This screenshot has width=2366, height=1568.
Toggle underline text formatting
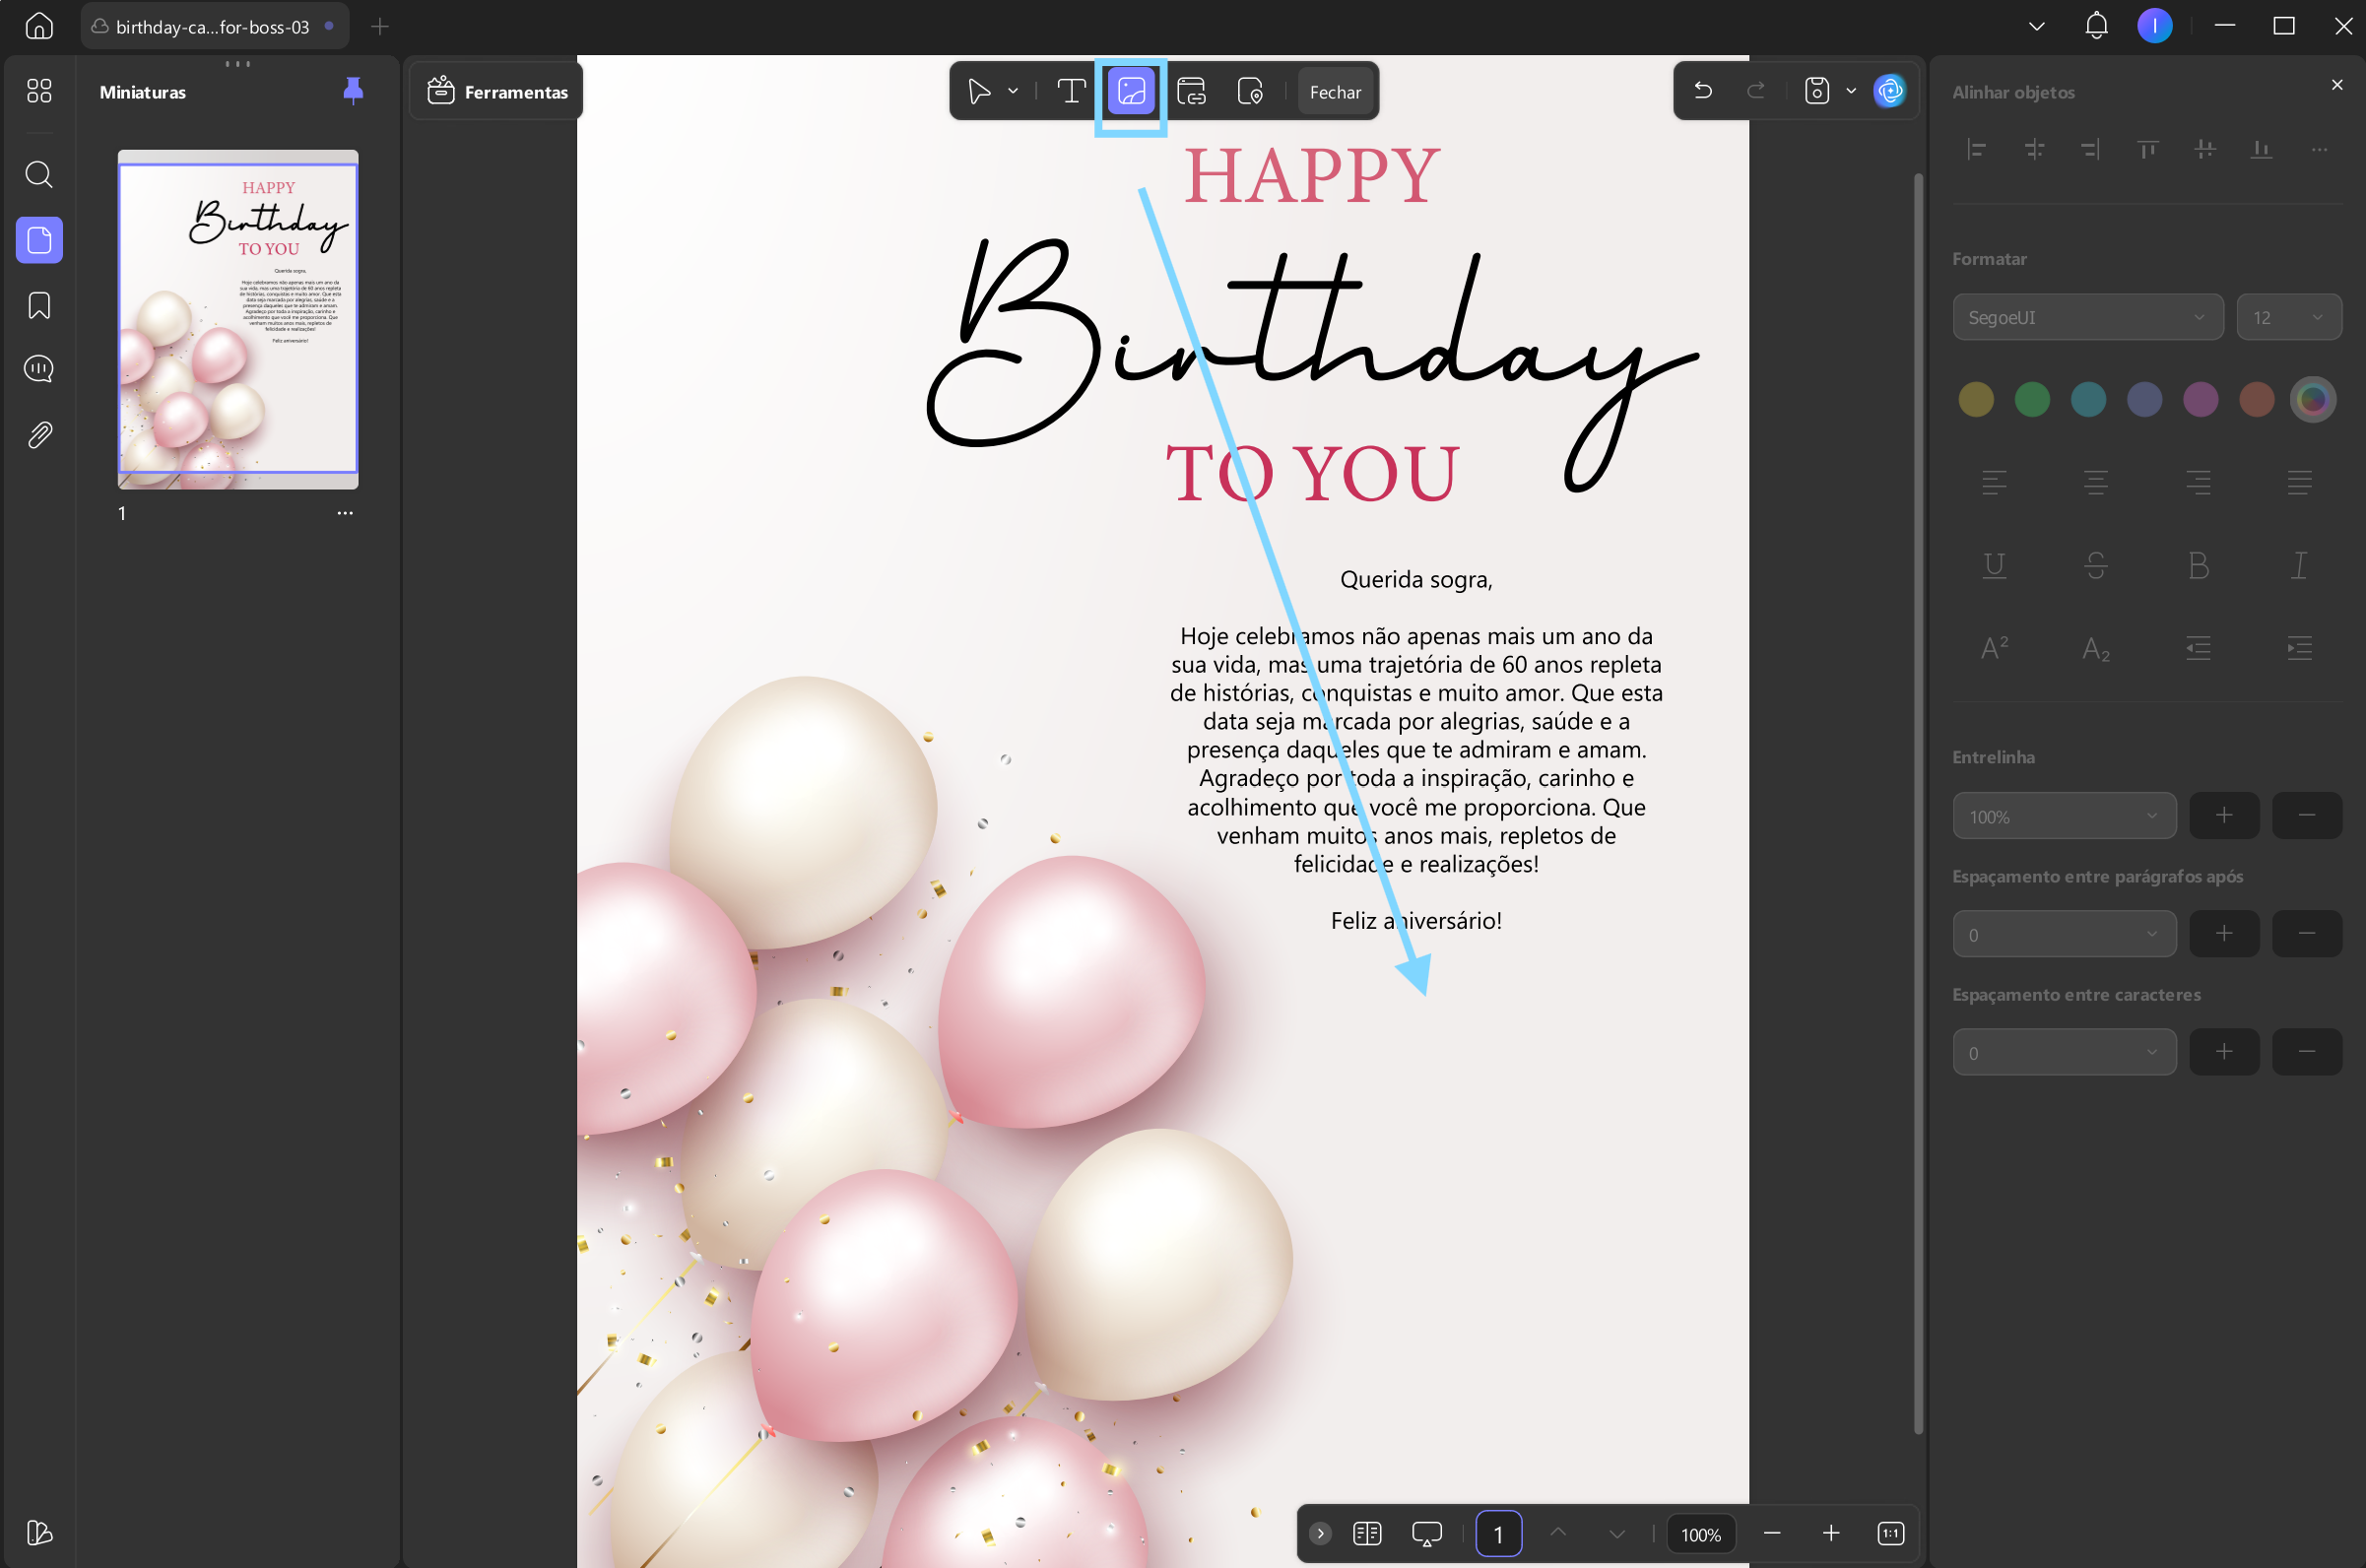(1994, 566)
